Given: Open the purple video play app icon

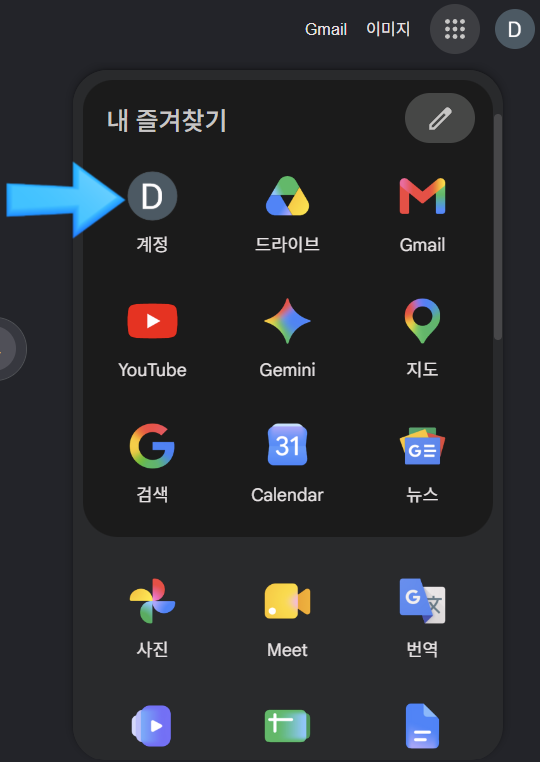Looking at the screenshot, I should [152, 726].
